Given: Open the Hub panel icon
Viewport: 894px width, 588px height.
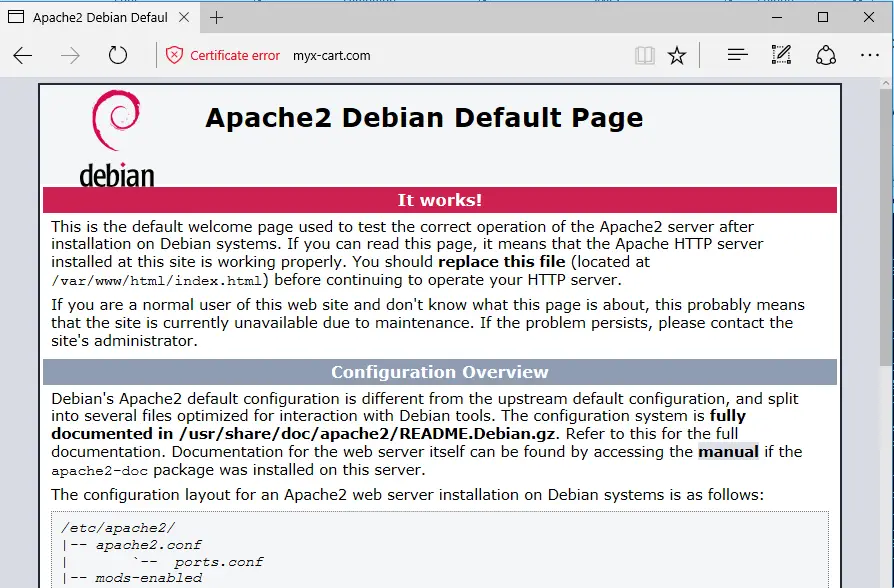Looking at the screenshot, I should click(737, 55).
